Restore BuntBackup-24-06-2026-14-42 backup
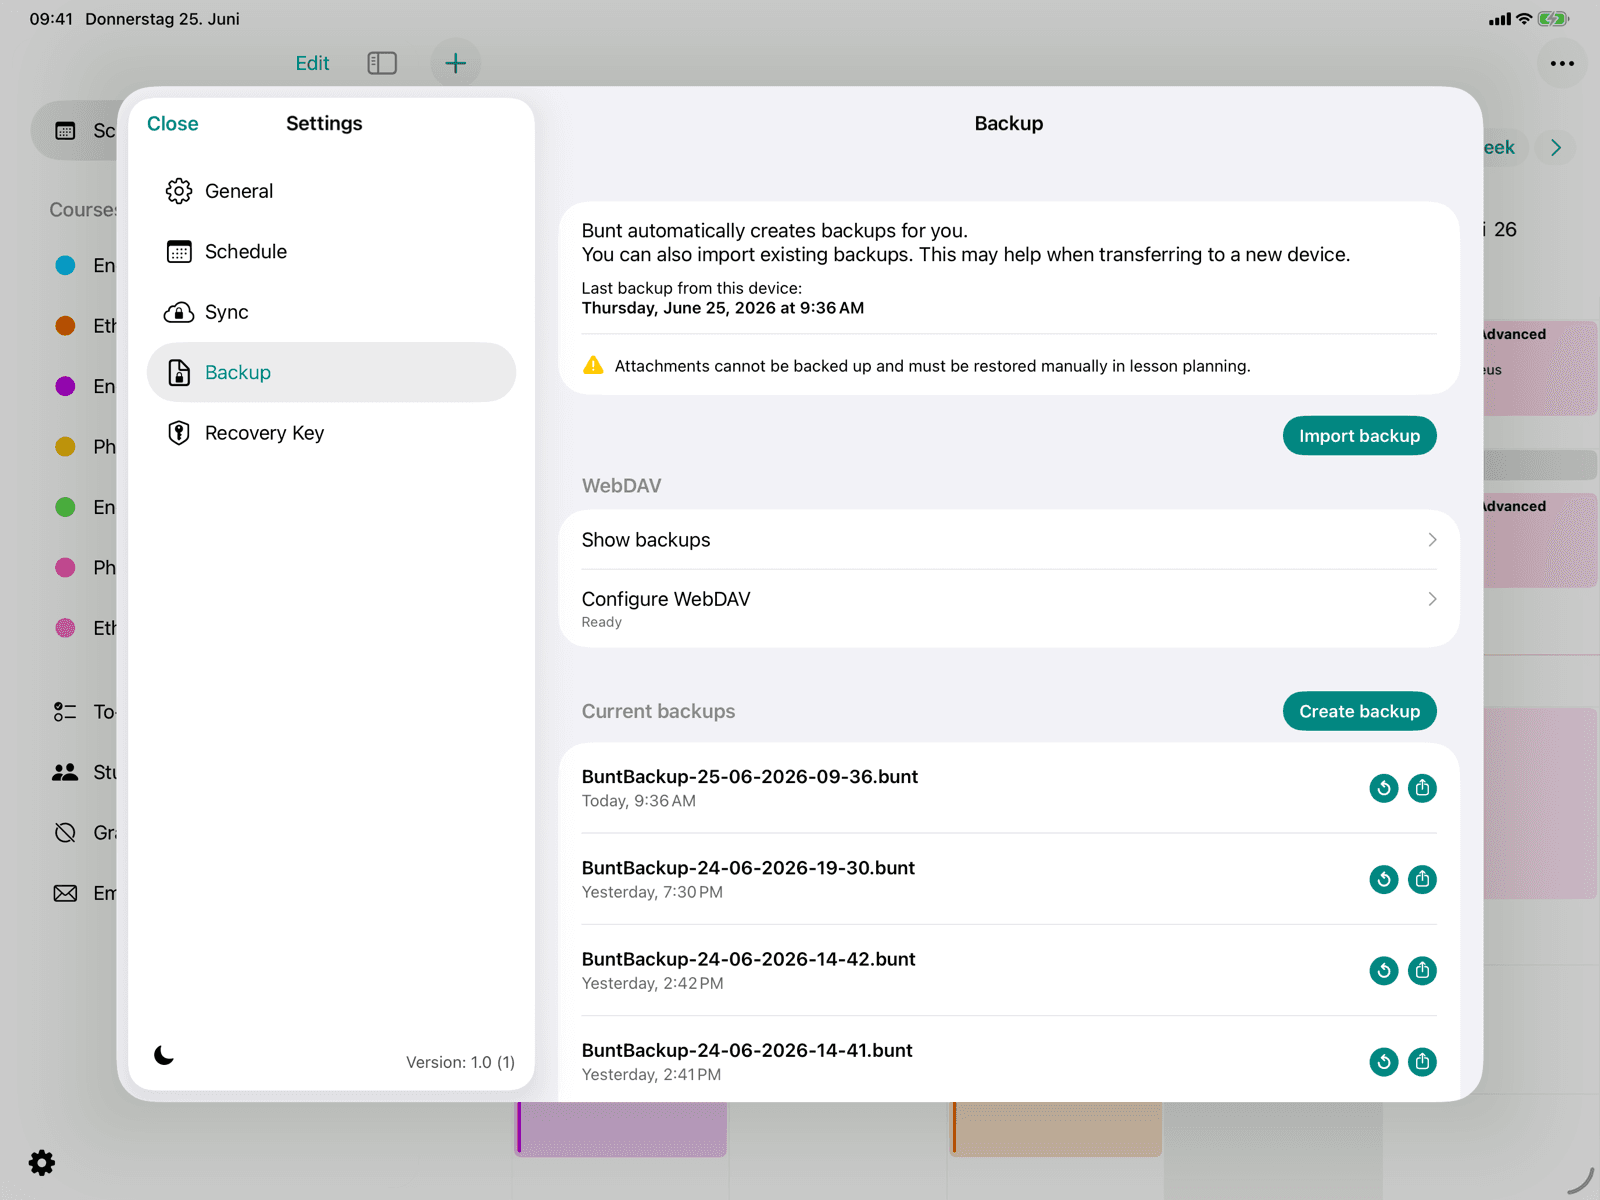Screen dimensions: 1600x1200 tap(1384, 970)
